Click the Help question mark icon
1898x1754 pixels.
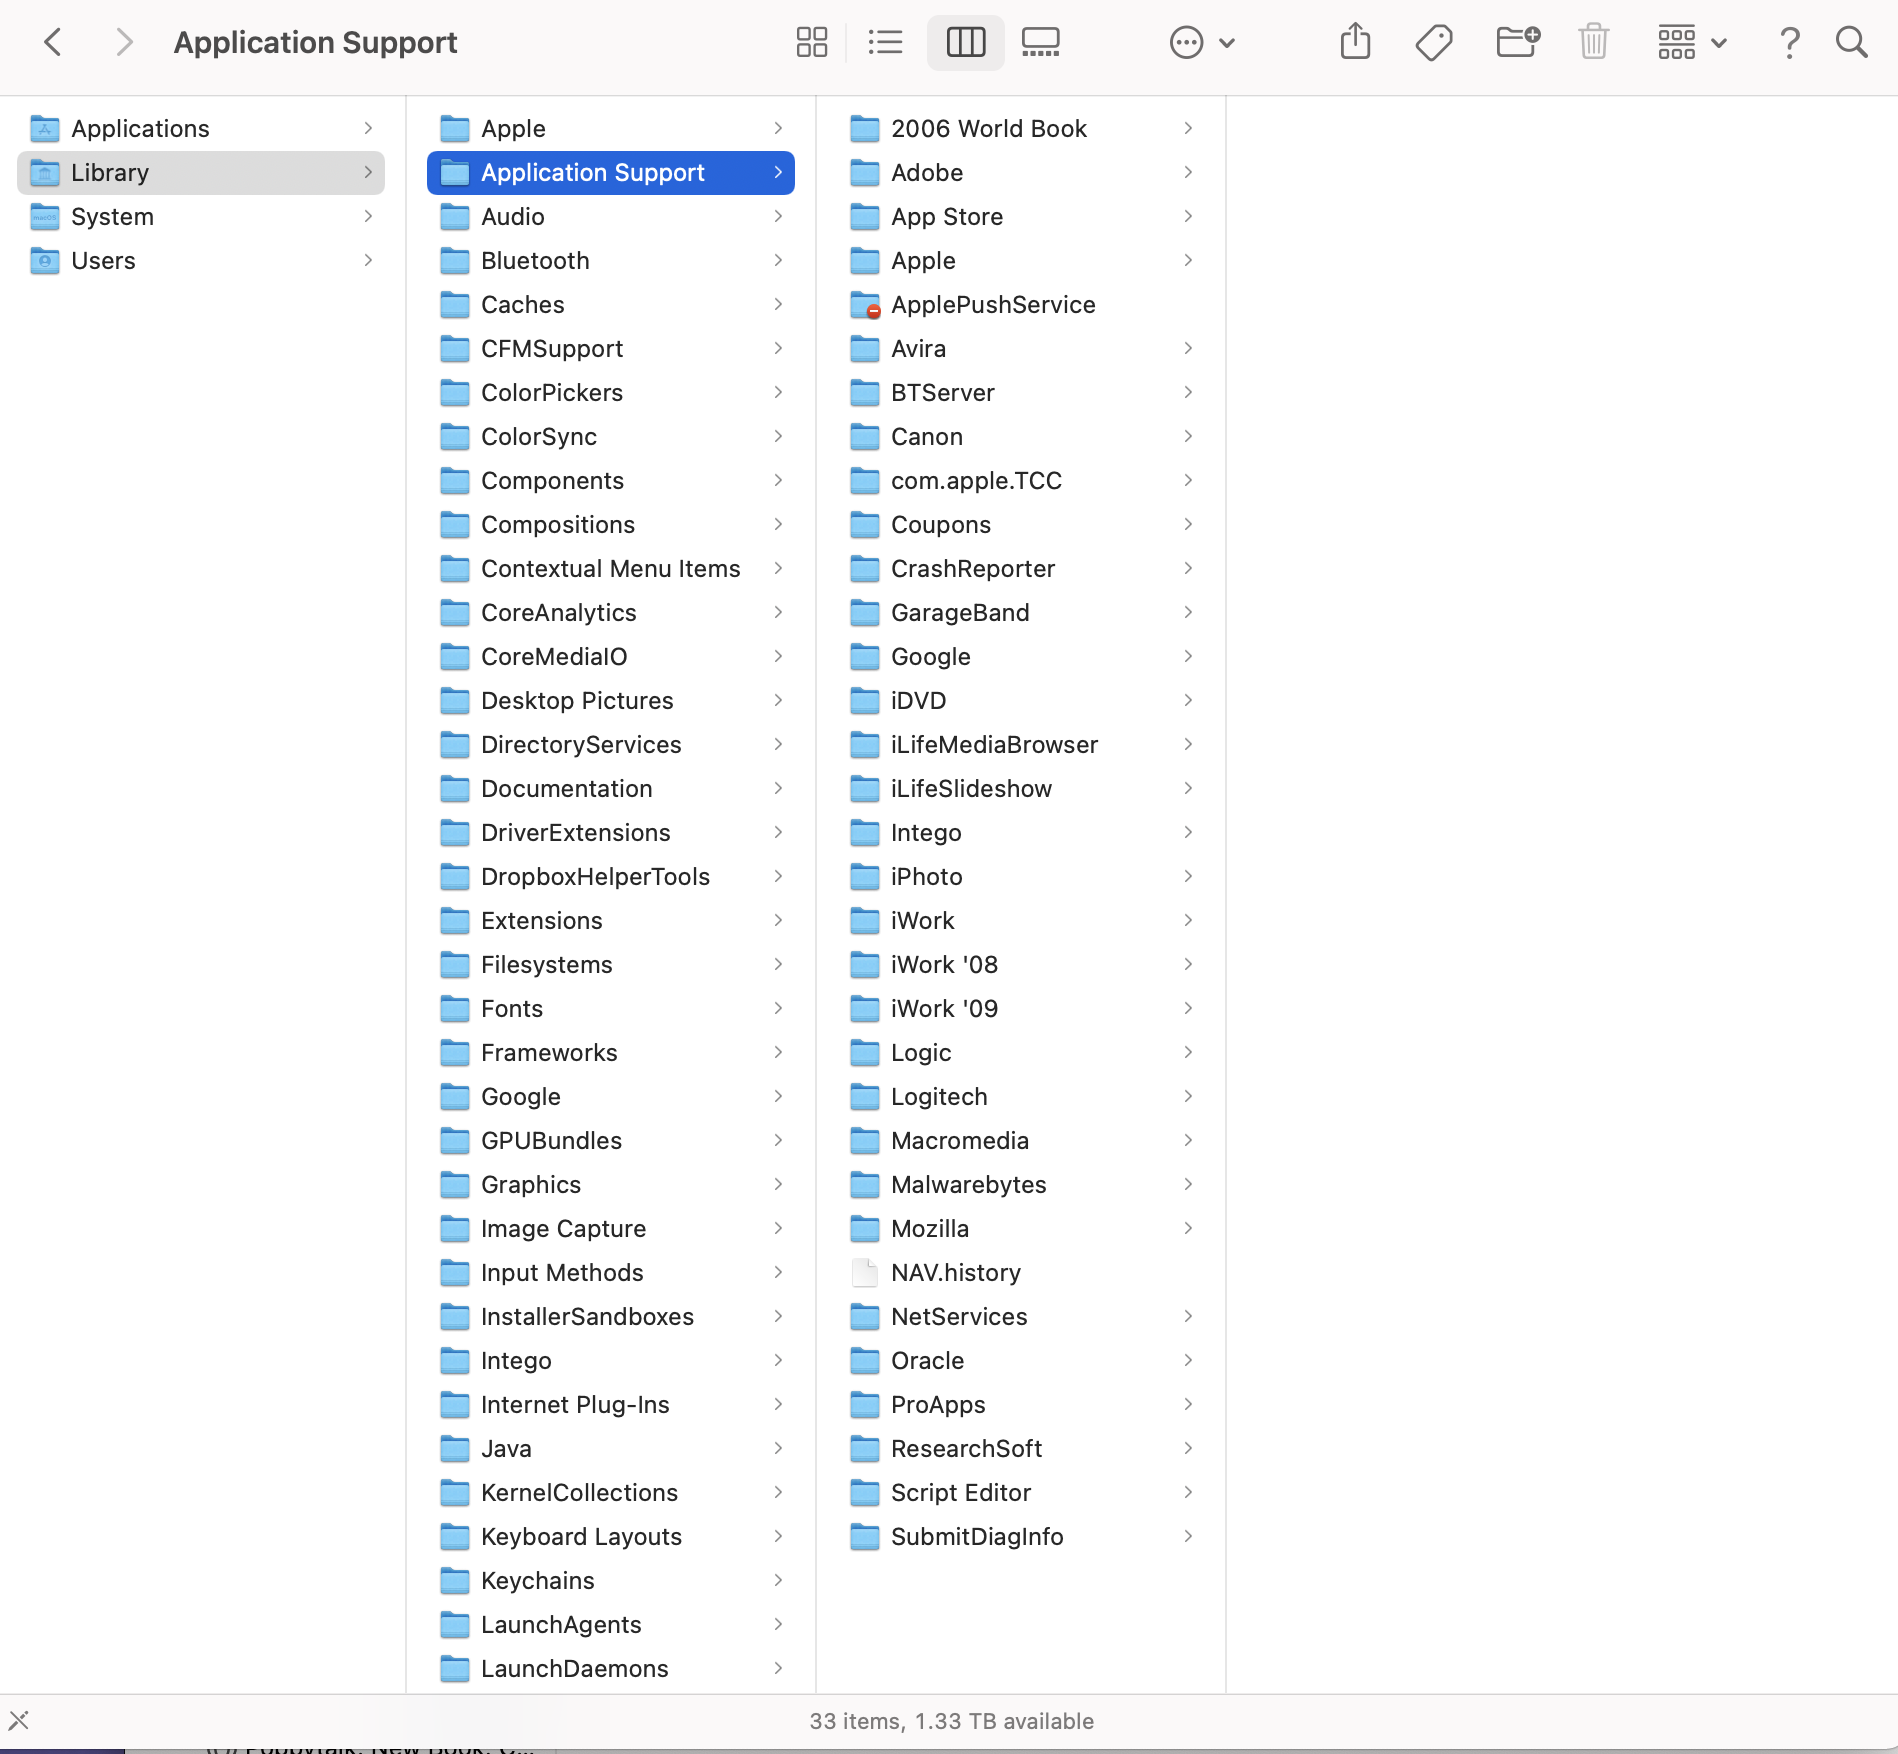click(x=1790, y=42)
